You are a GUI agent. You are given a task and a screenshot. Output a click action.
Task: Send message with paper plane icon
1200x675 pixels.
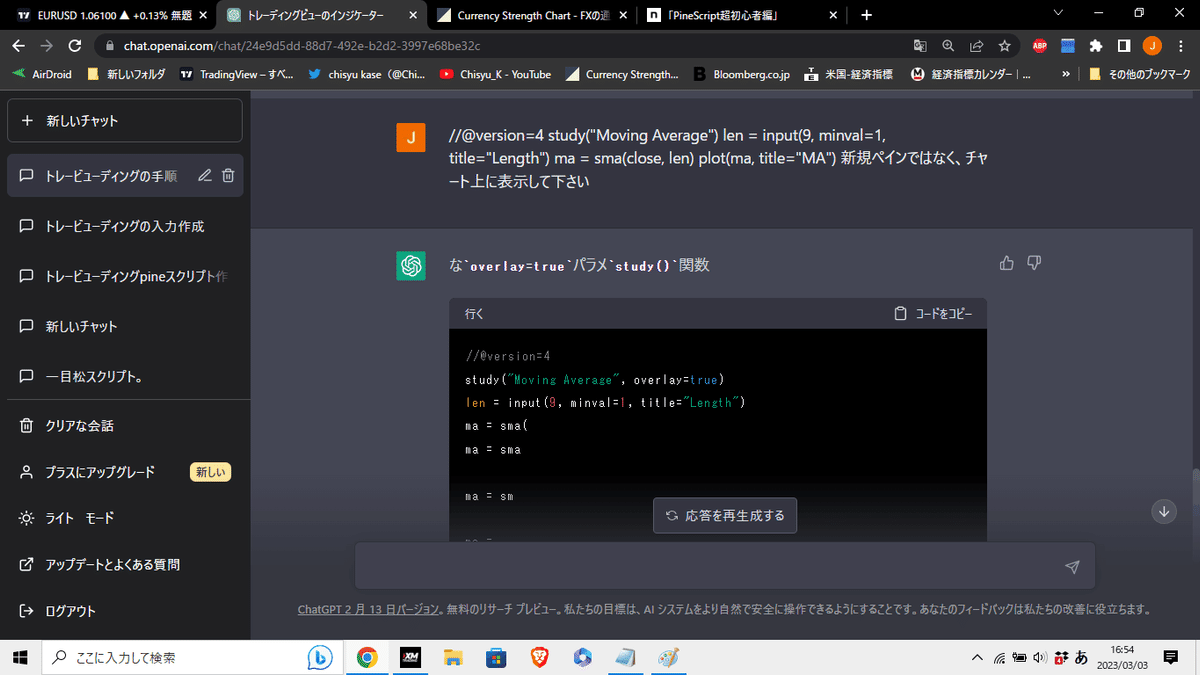coord(1072,567)
